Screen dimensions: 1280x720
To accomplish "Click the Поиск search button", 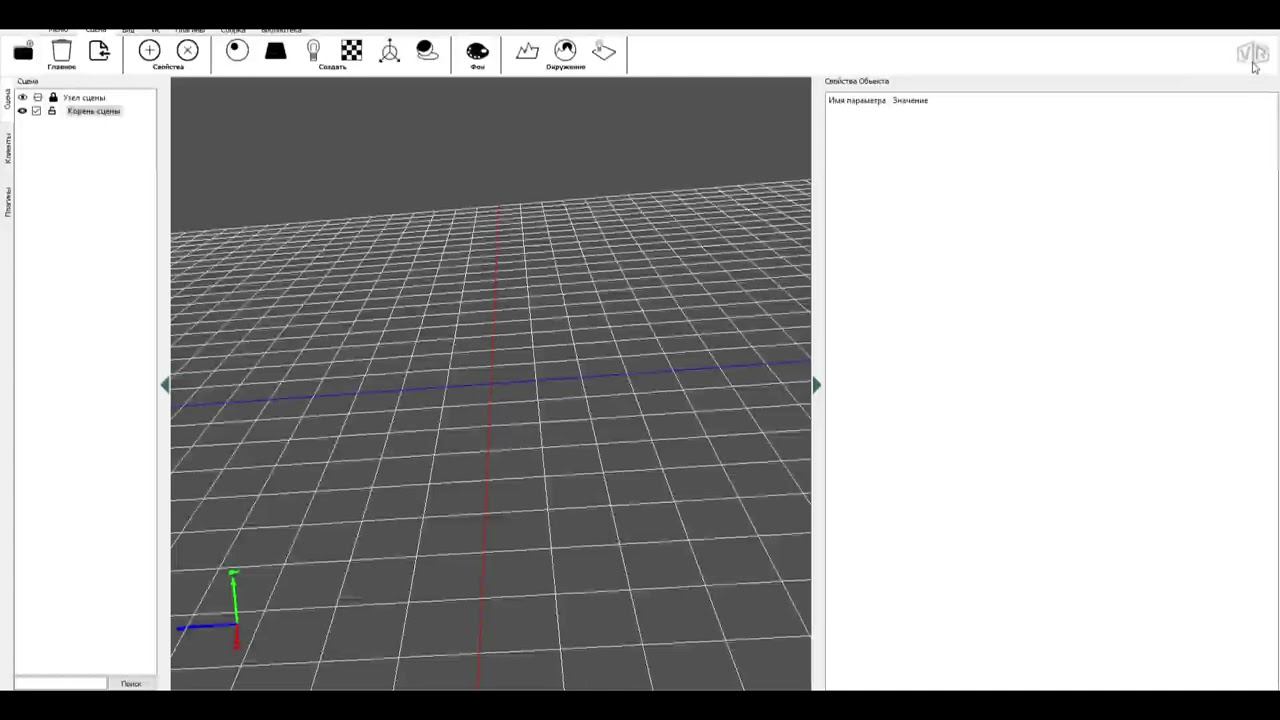I will [x=131, y=683].
